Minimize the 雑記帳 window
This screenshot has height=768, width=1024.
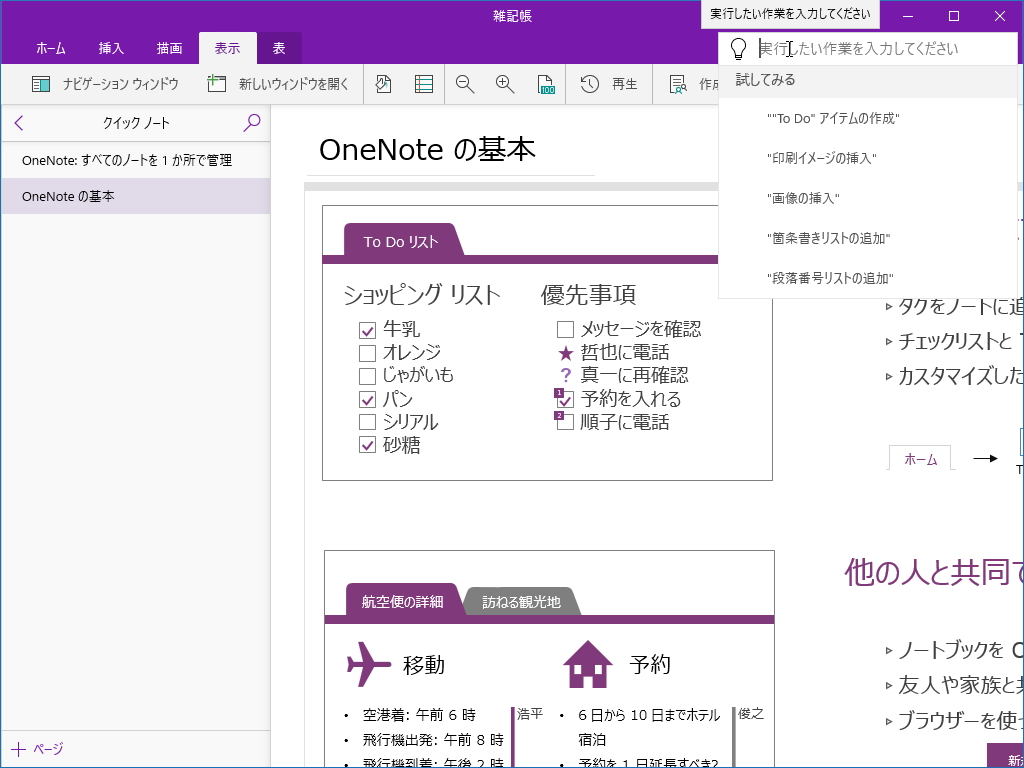coord(908,16)
